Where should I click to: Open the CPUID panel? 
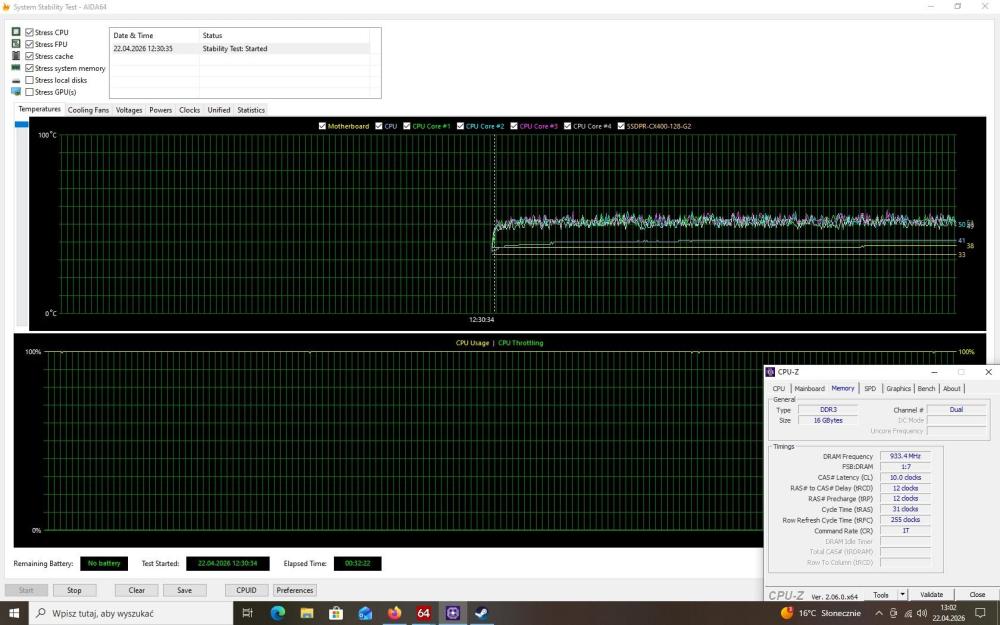tap(246, 590)
